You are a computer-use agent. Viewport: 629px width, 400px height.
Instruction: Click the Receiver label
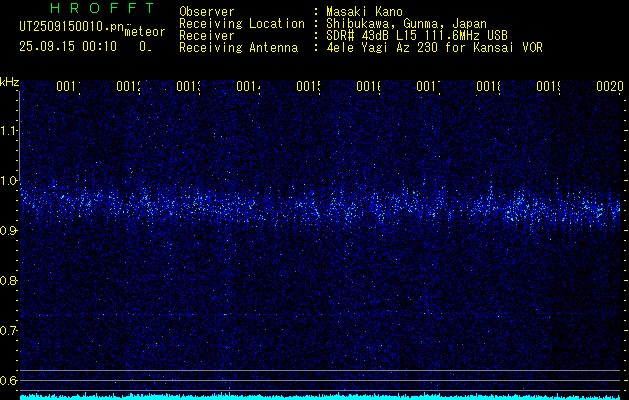click(x=207, y=36)
